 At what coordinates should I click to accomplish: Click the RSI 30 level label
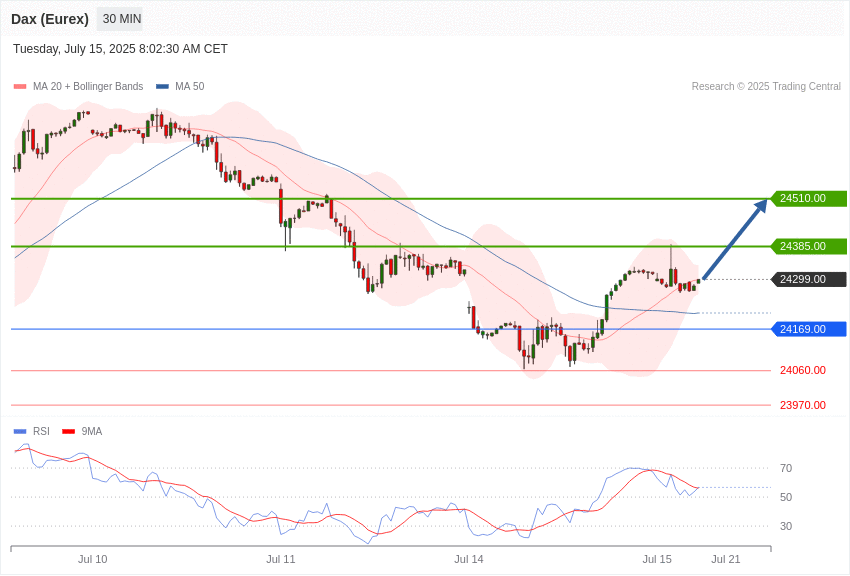(x=786, y=526)
